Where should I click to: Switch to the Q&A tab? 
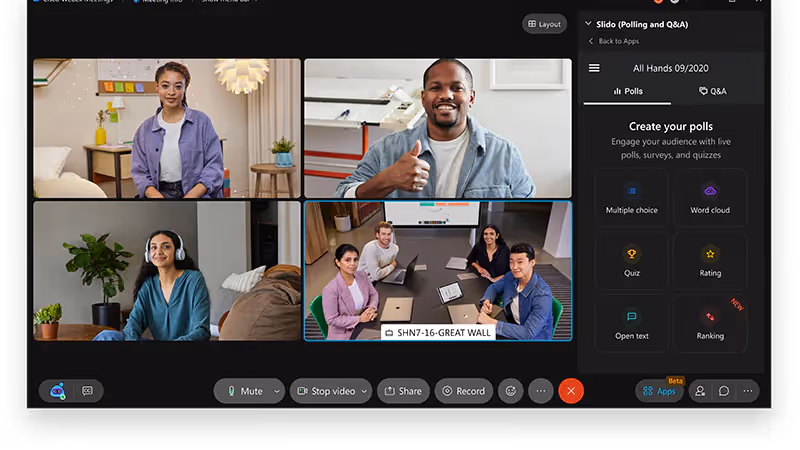point(713,91)
